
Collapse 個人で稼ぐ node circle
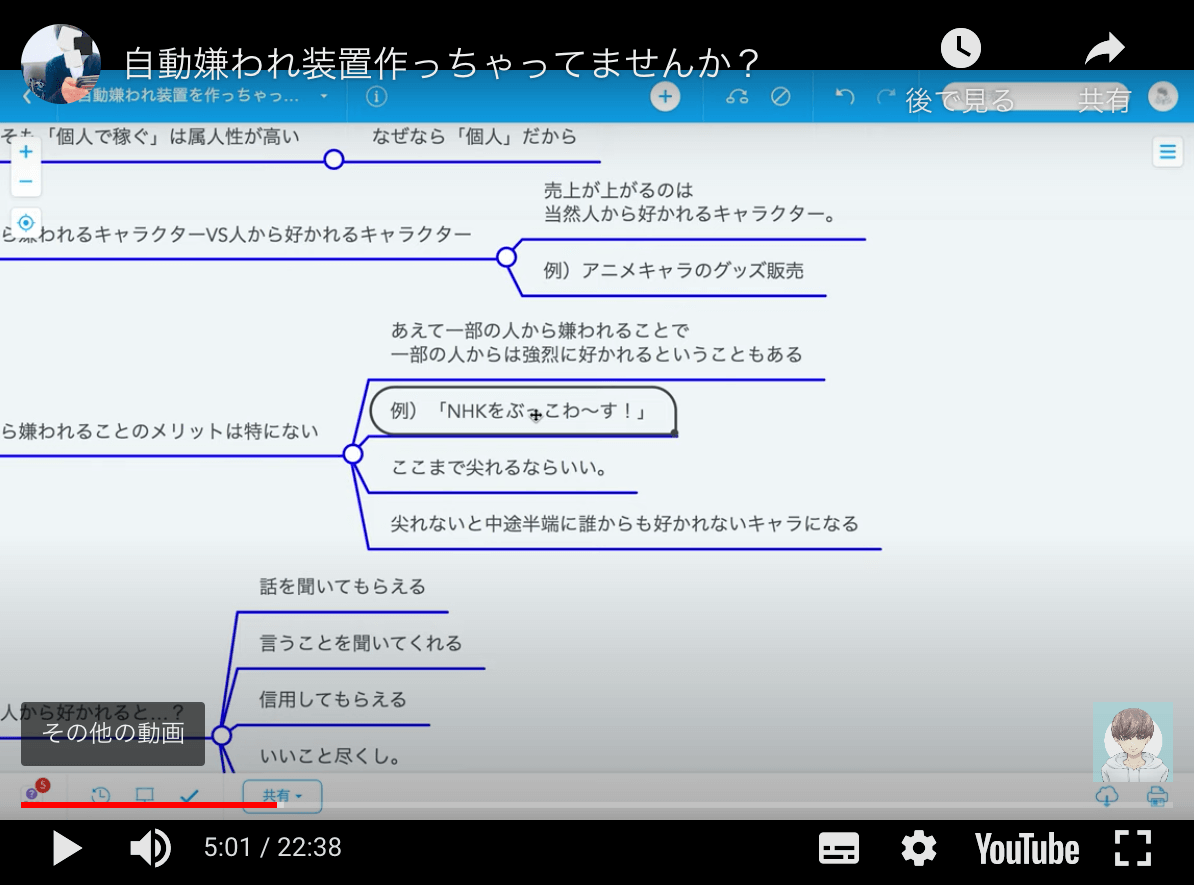coord(334,159)
